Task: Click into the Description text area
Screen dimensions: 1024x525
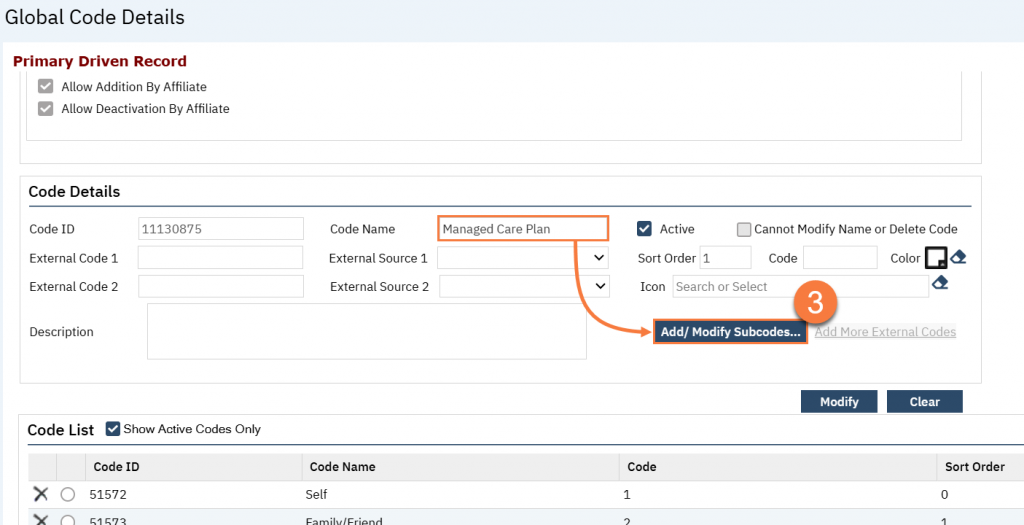Action: pyautogui.click(x=366, y=331)
